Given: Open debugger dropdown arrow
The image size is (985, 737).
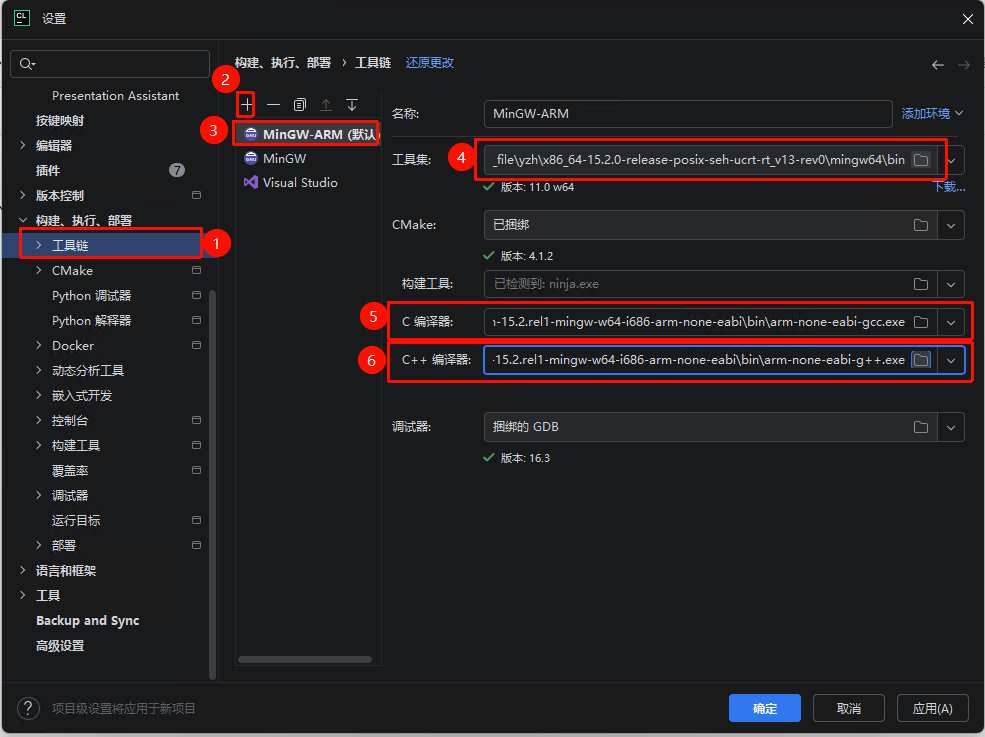Looking at the screenshot, I should [952, 427].
